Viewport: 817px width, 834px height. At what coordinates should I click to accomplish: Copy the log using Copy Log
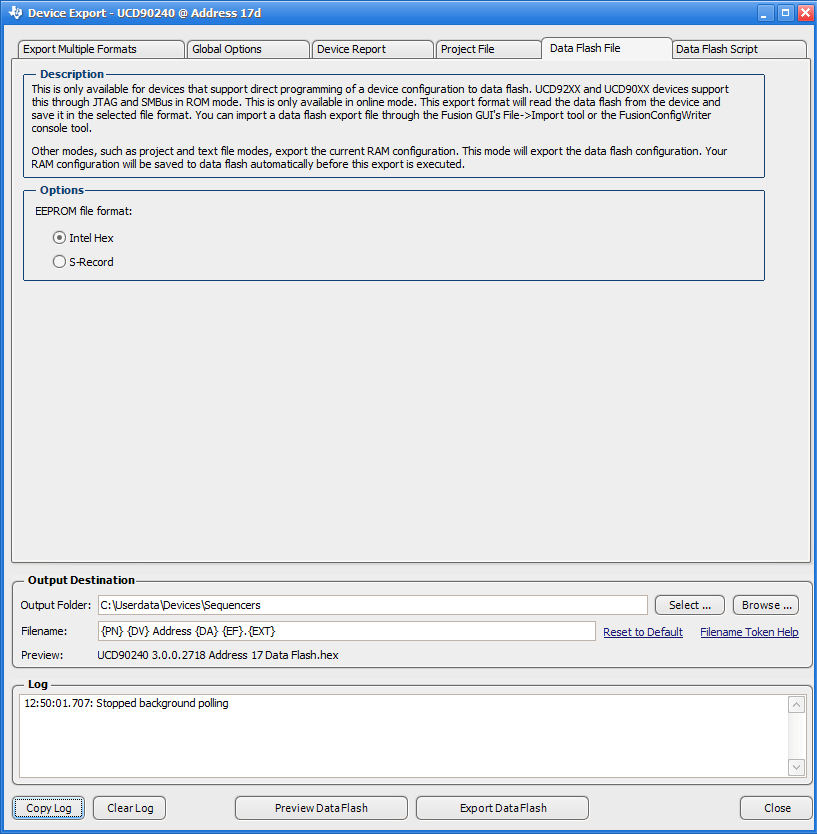click(x=47, y=807)
